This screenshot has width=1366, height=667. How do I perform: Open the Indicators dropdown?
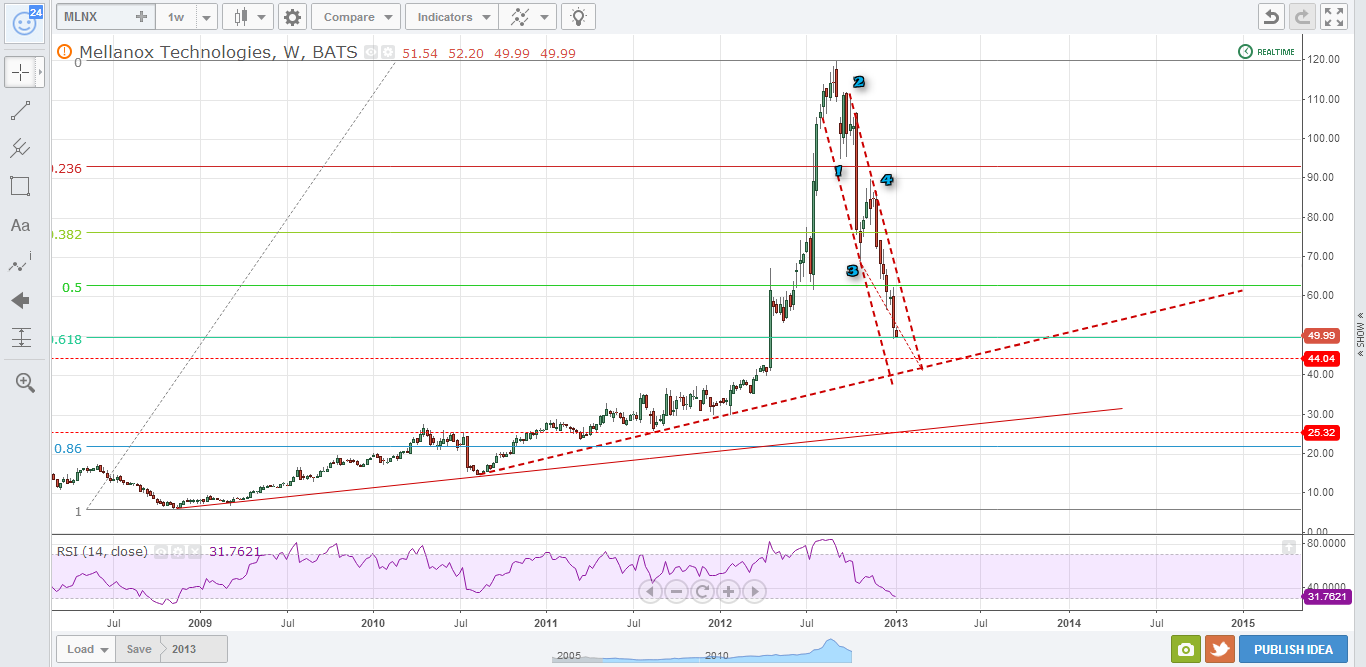451,17
